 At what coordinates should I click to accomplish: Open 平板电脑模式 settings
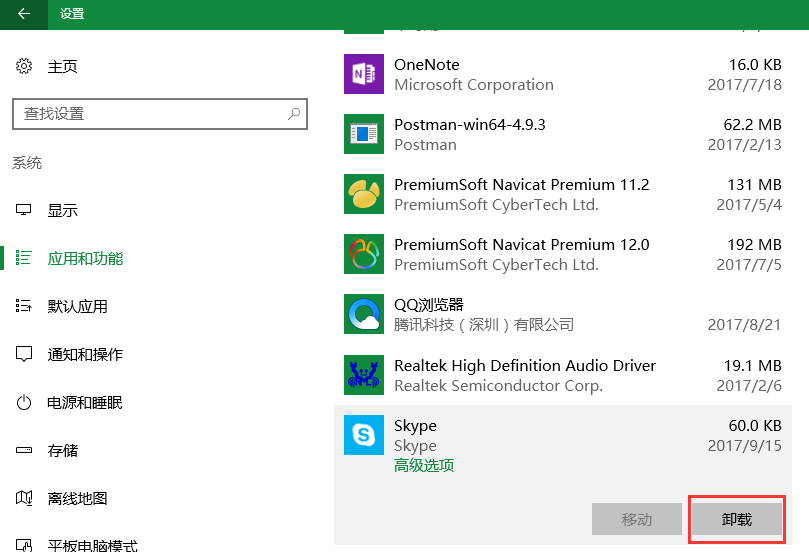pos(93,545)
